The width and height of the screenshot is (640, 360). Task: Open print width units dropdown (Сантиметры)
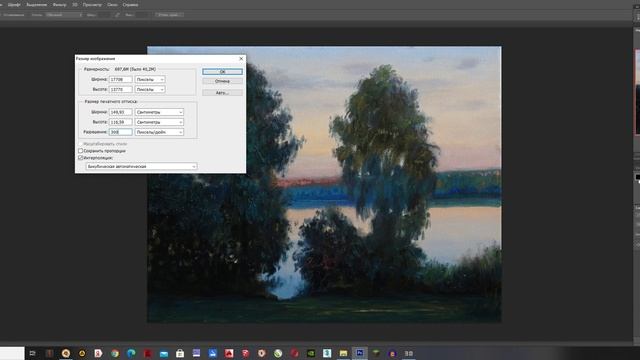click(159, 112)
